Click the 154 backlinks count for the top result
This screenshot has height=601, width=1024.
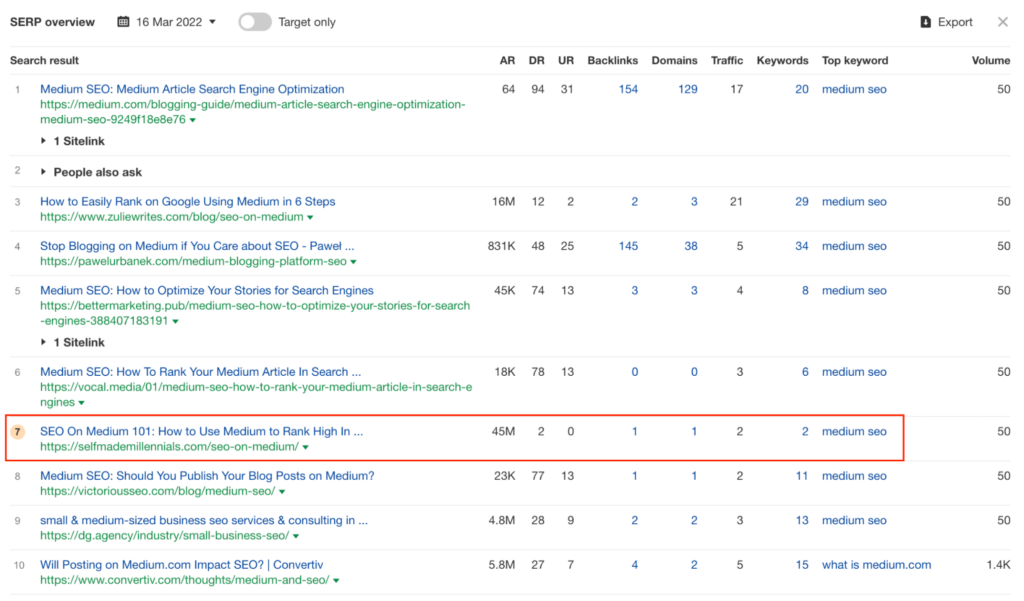(628, 89)
